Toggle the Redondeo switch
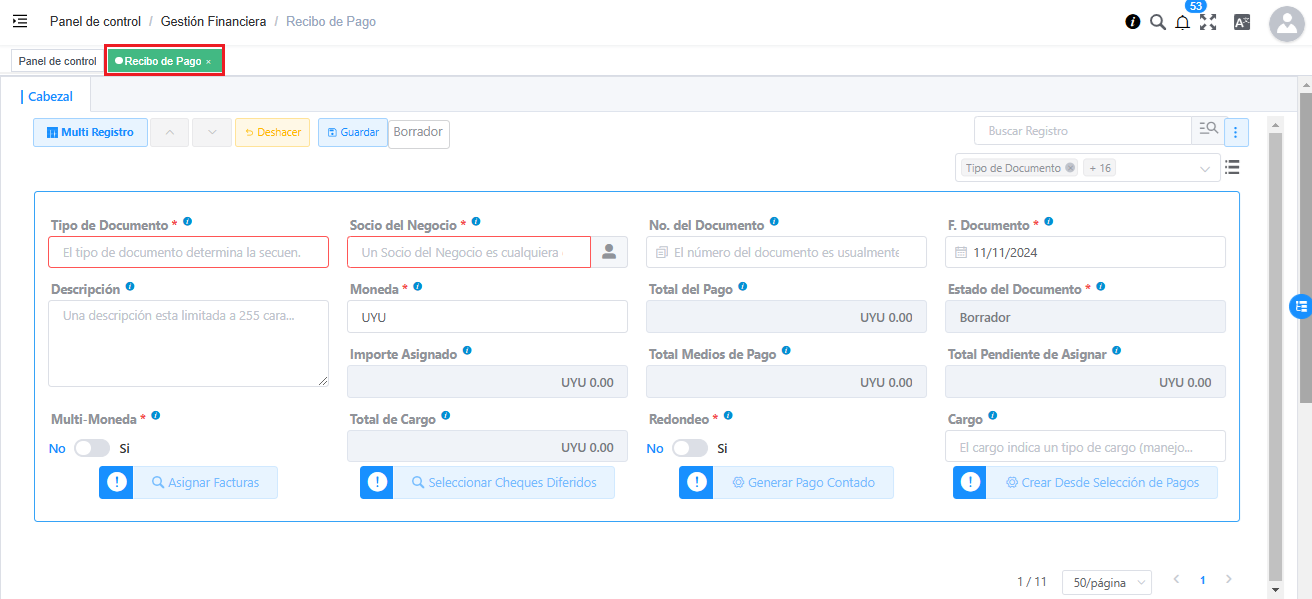Viewport: 1312px width, 599px height. [689, 448]
